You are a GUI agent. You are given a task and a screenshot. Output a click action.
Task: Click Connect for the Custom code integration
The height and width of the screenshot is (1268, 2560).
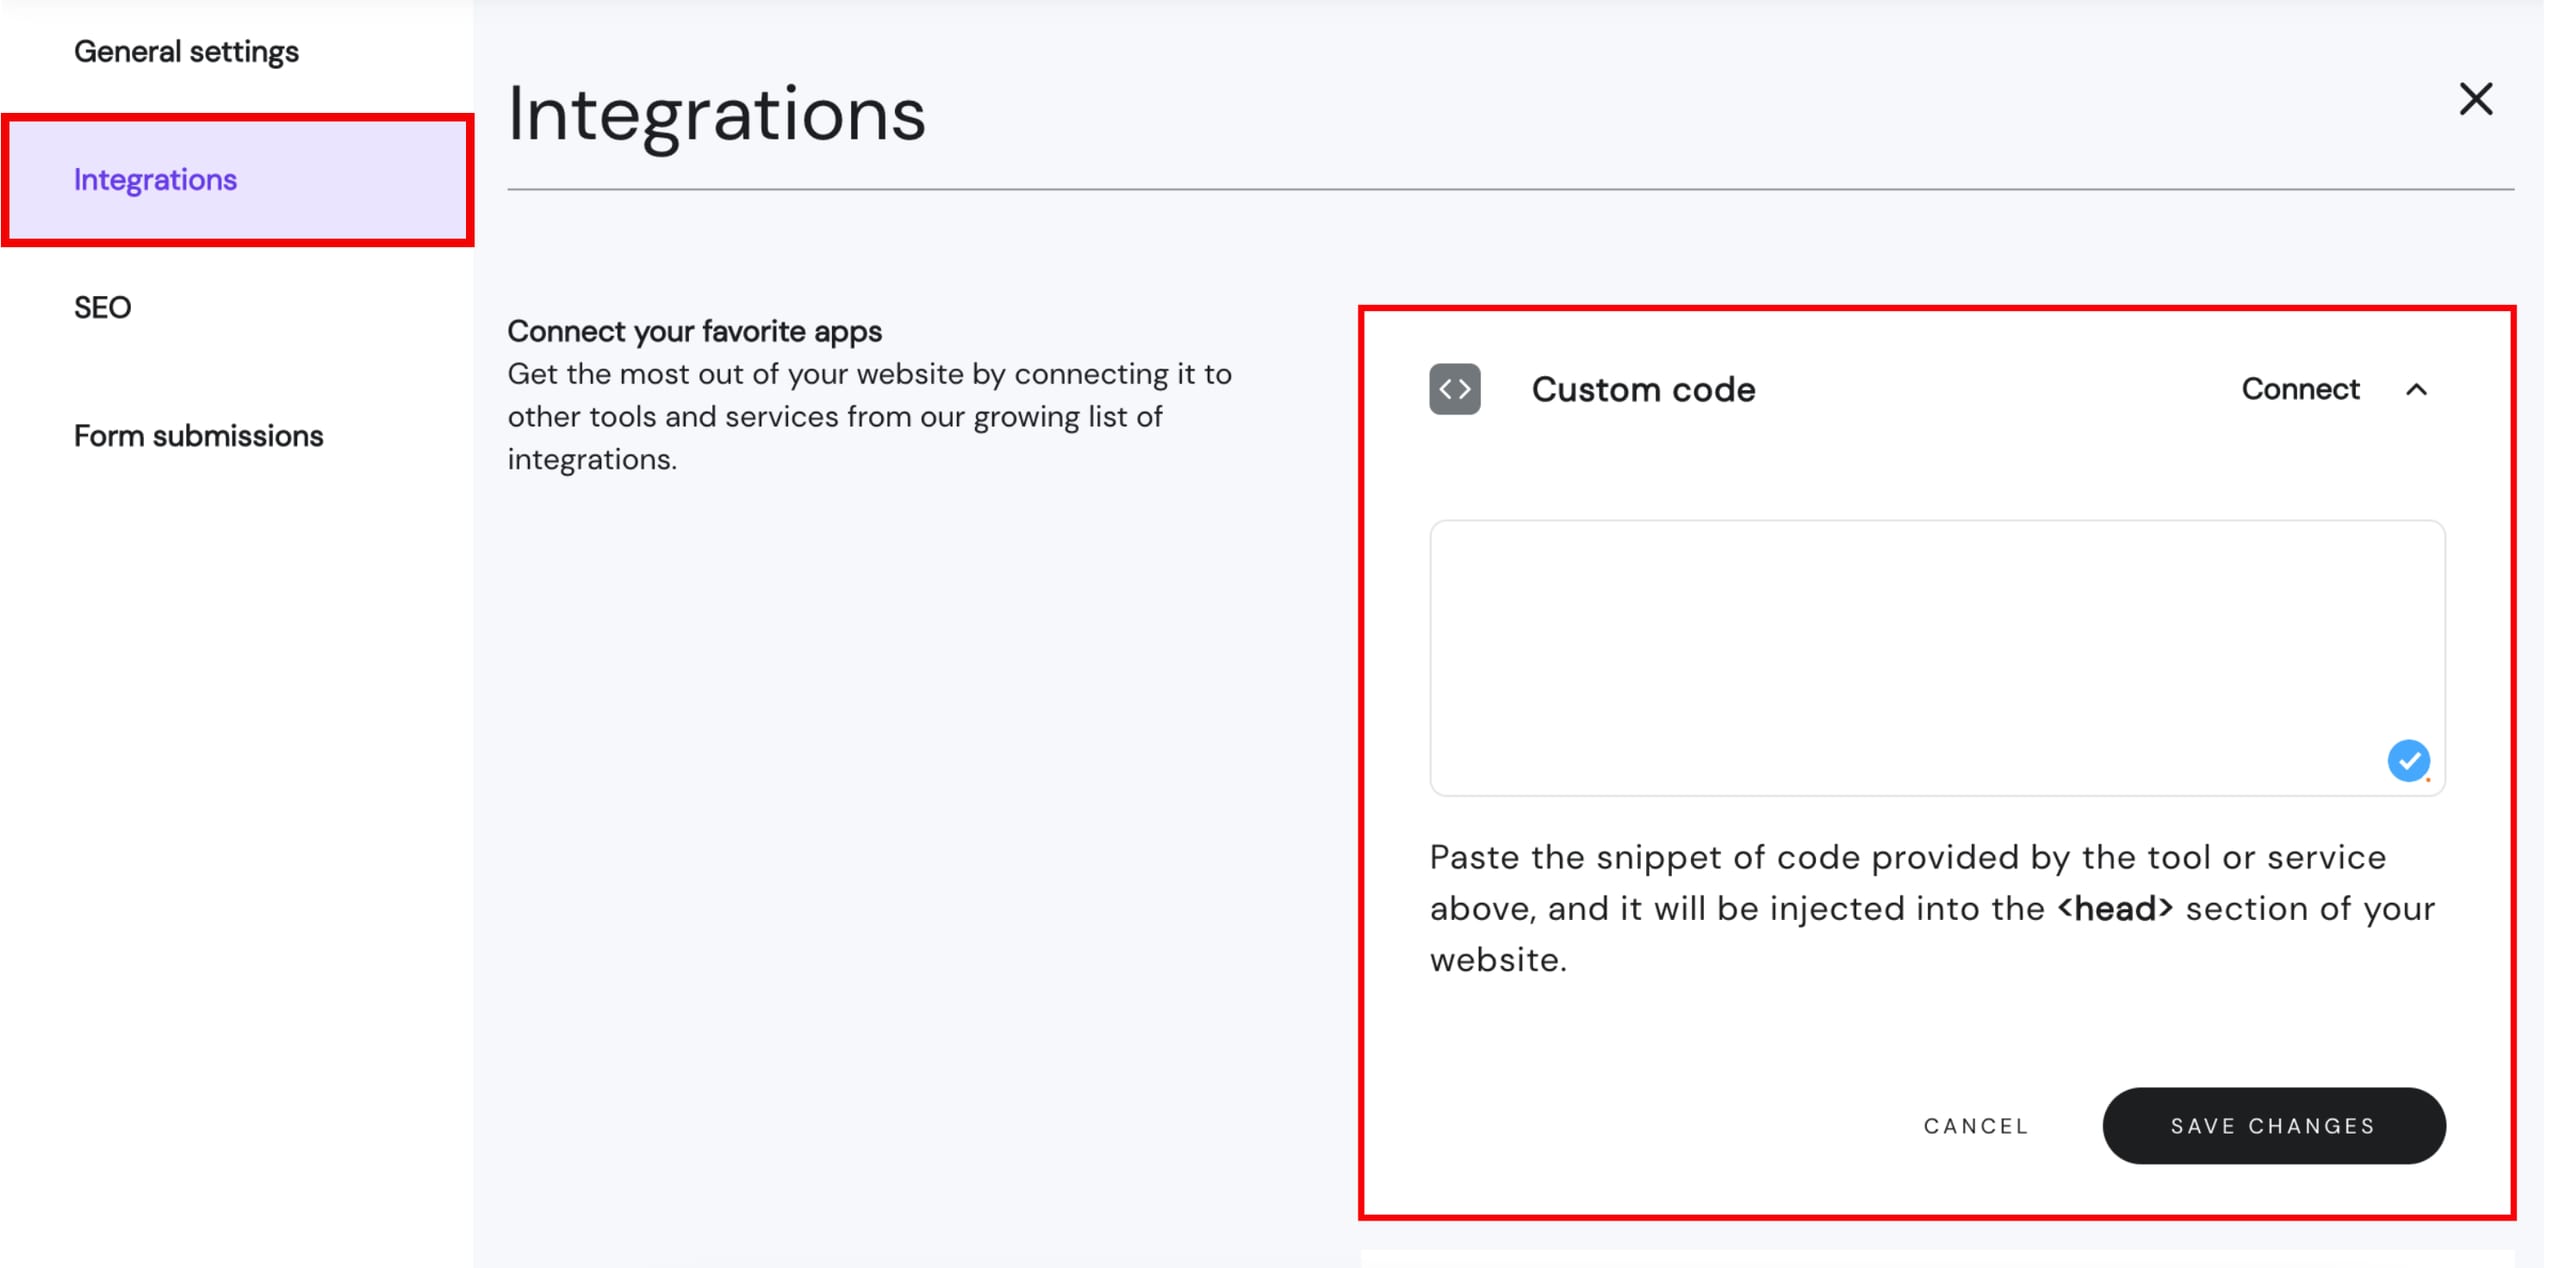(x=2301, y=389)
